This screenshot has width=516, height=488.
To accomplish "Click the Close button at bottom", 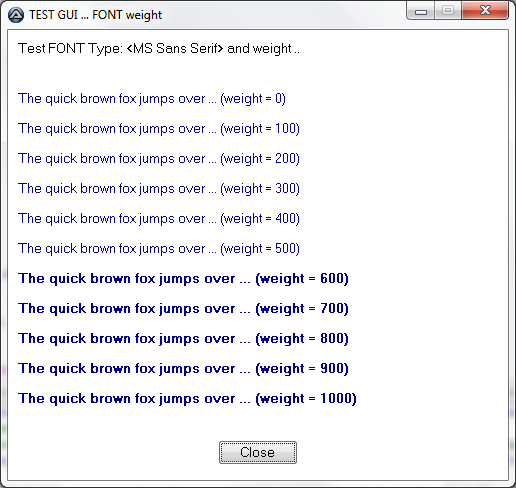I will [258, 452].
